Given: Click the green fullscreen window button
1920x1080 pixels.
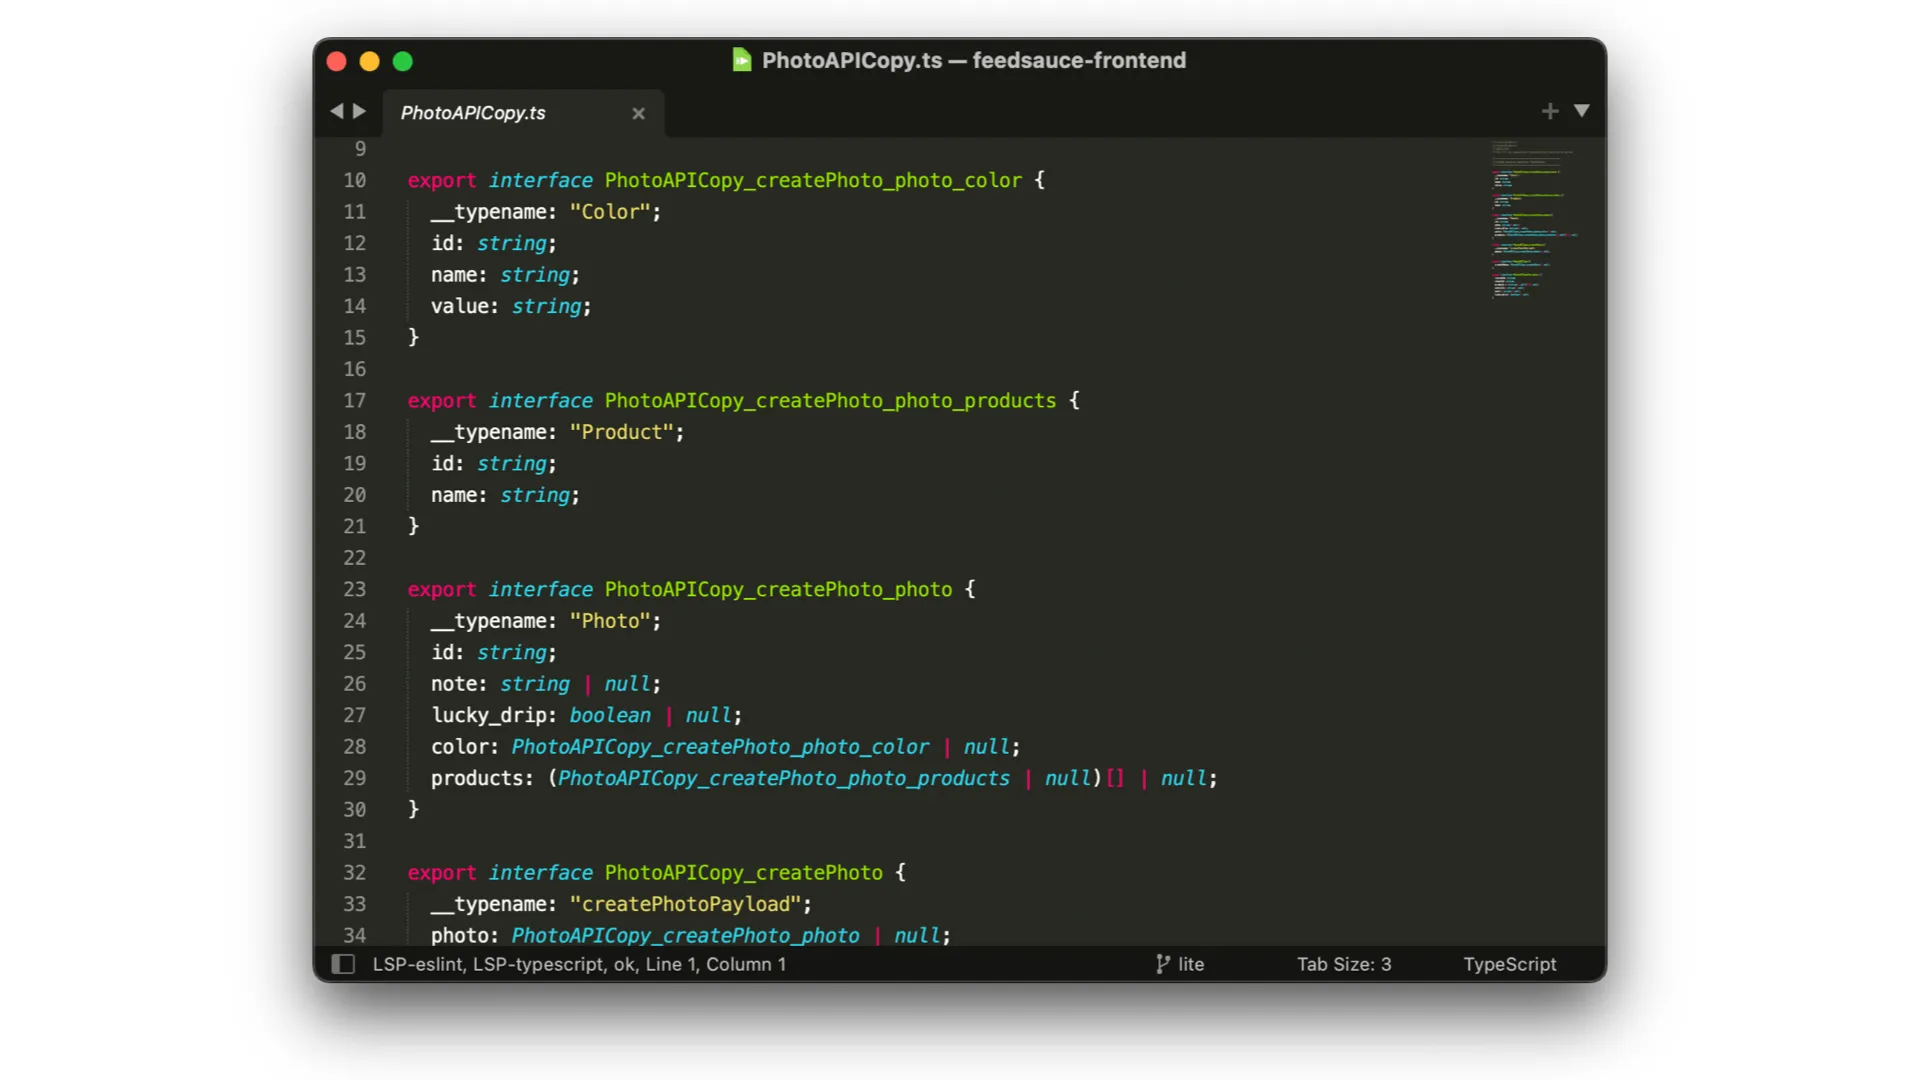Looking at the screenshot, I should (403, 61).
